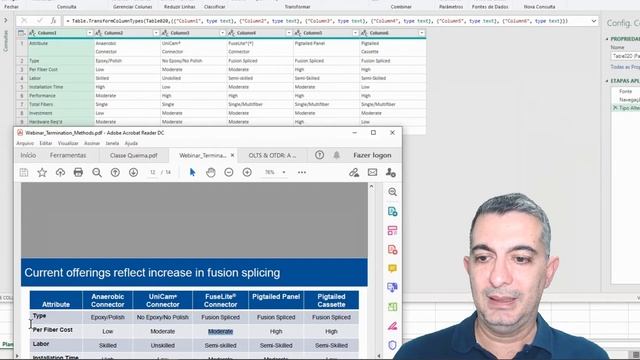The image size is (640, 360).
Task: Click highlighted Moderate cell under FuseLite in PDF
Action: (220, 331)
